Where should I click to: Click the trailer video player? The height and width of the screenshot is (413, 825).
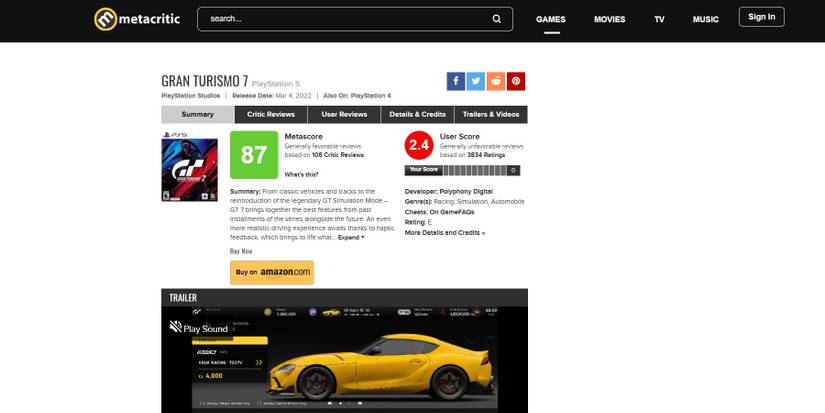coord(344,360)
